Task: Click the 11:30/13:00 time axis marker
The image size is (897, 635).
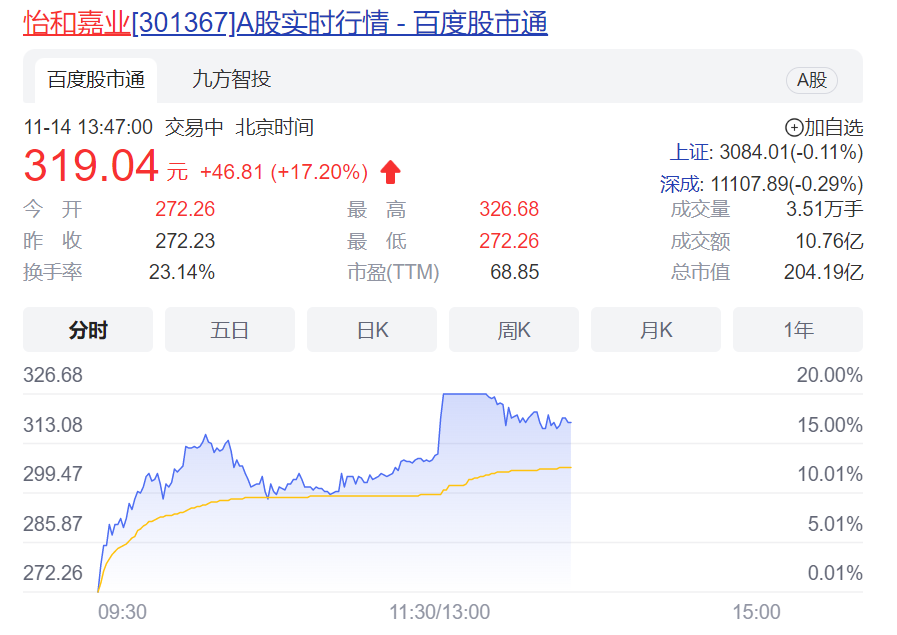Action: [x=440, y=612]
